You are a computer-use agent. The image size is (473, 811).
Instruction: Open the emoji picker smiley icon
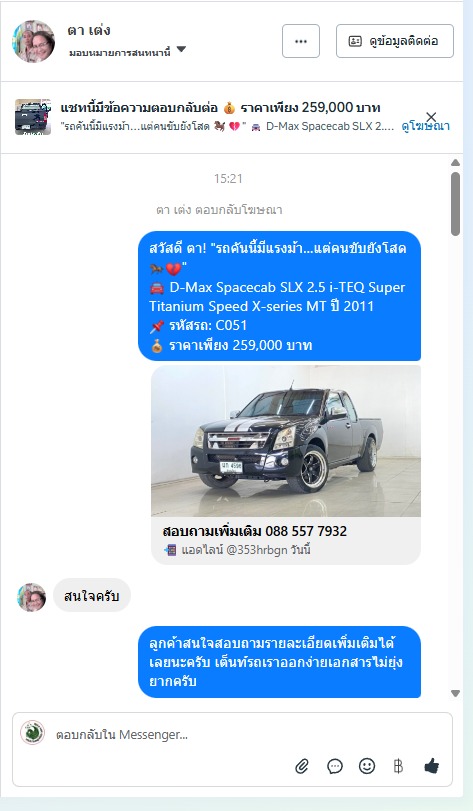tap(367, 765)
